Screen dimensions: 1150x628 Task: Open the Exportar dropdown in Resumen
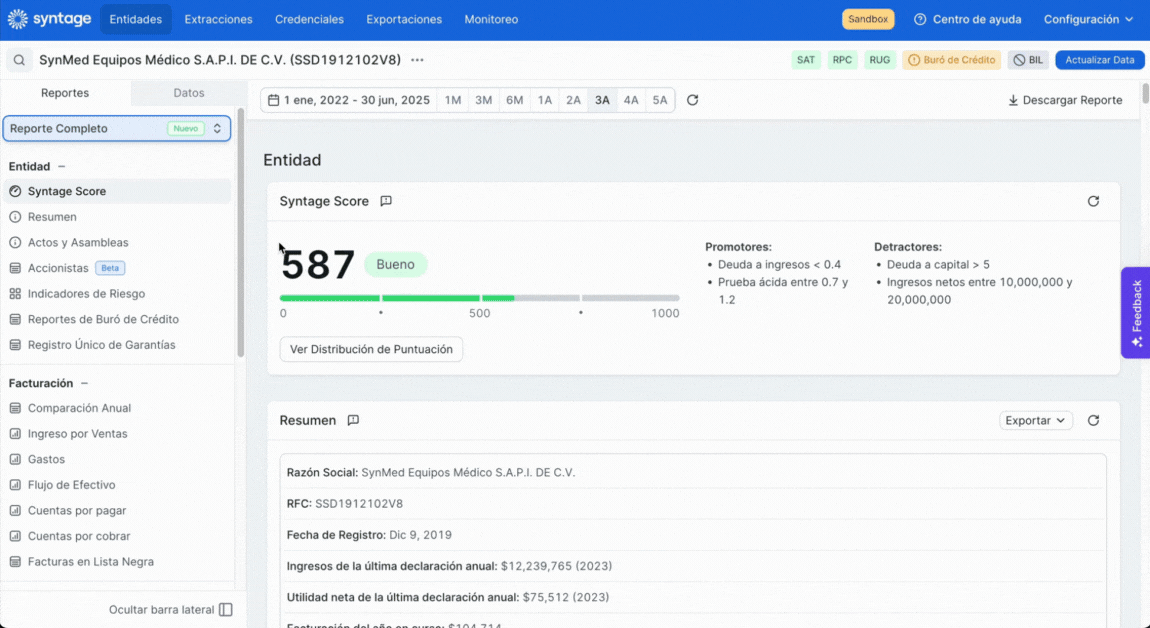[x=1036, y=420]
